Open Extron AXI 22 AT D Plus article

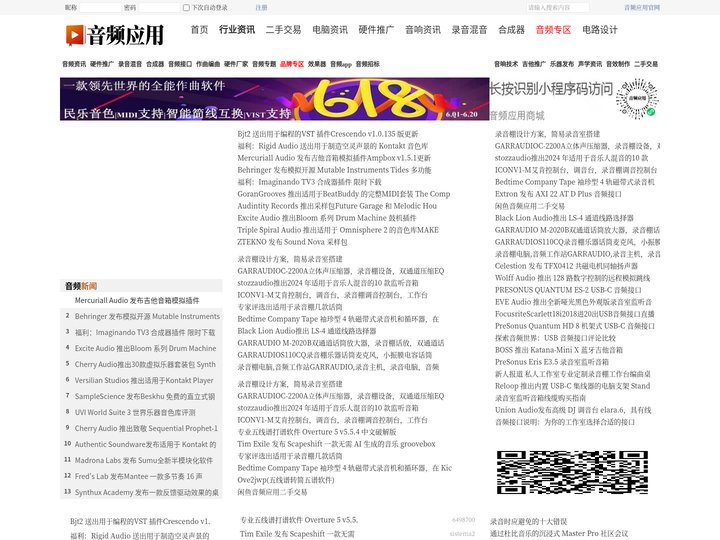(x=558, y=194)
